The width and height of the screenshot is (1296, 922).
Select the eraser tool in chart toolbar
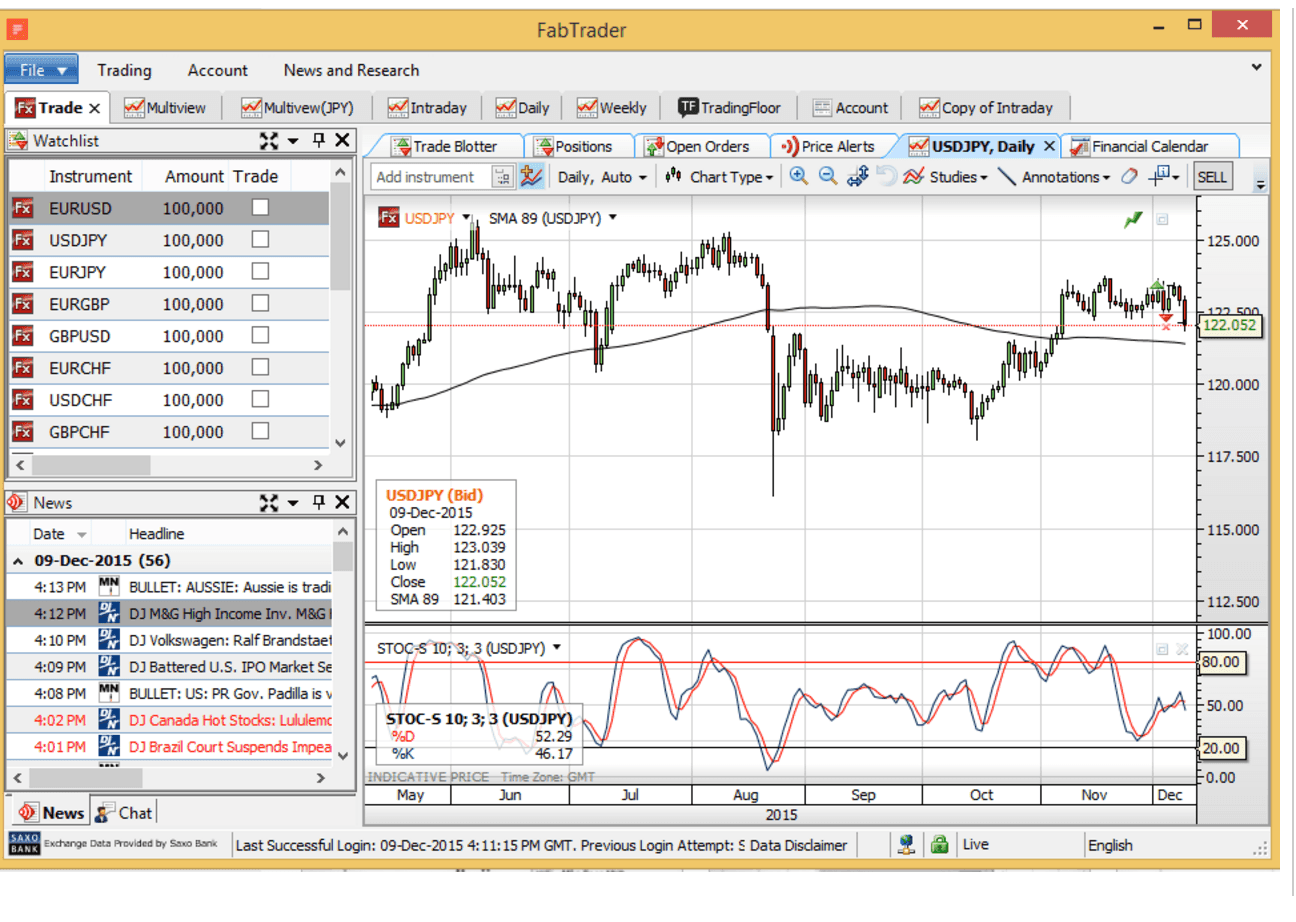pyautogui.click(x=1128, y=177)
